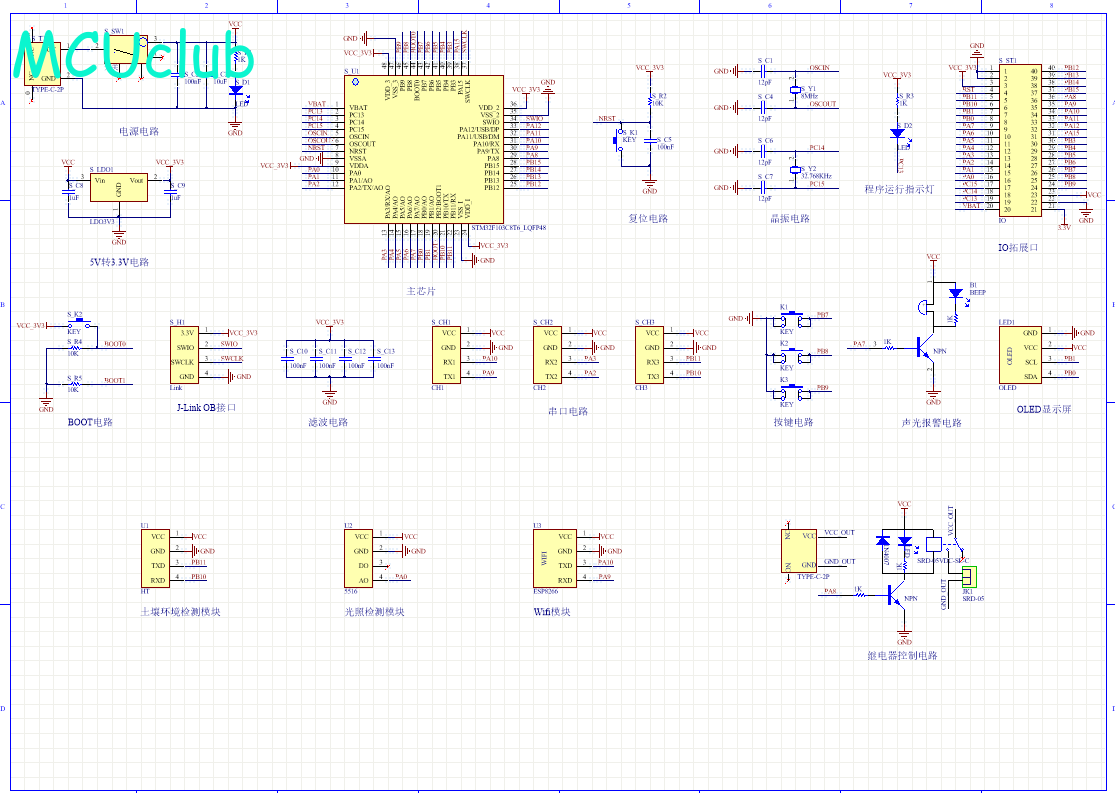Select the 32.768KHz crystal S_Y2
Screen dimensions: 1115x793
tap(794, 170)
